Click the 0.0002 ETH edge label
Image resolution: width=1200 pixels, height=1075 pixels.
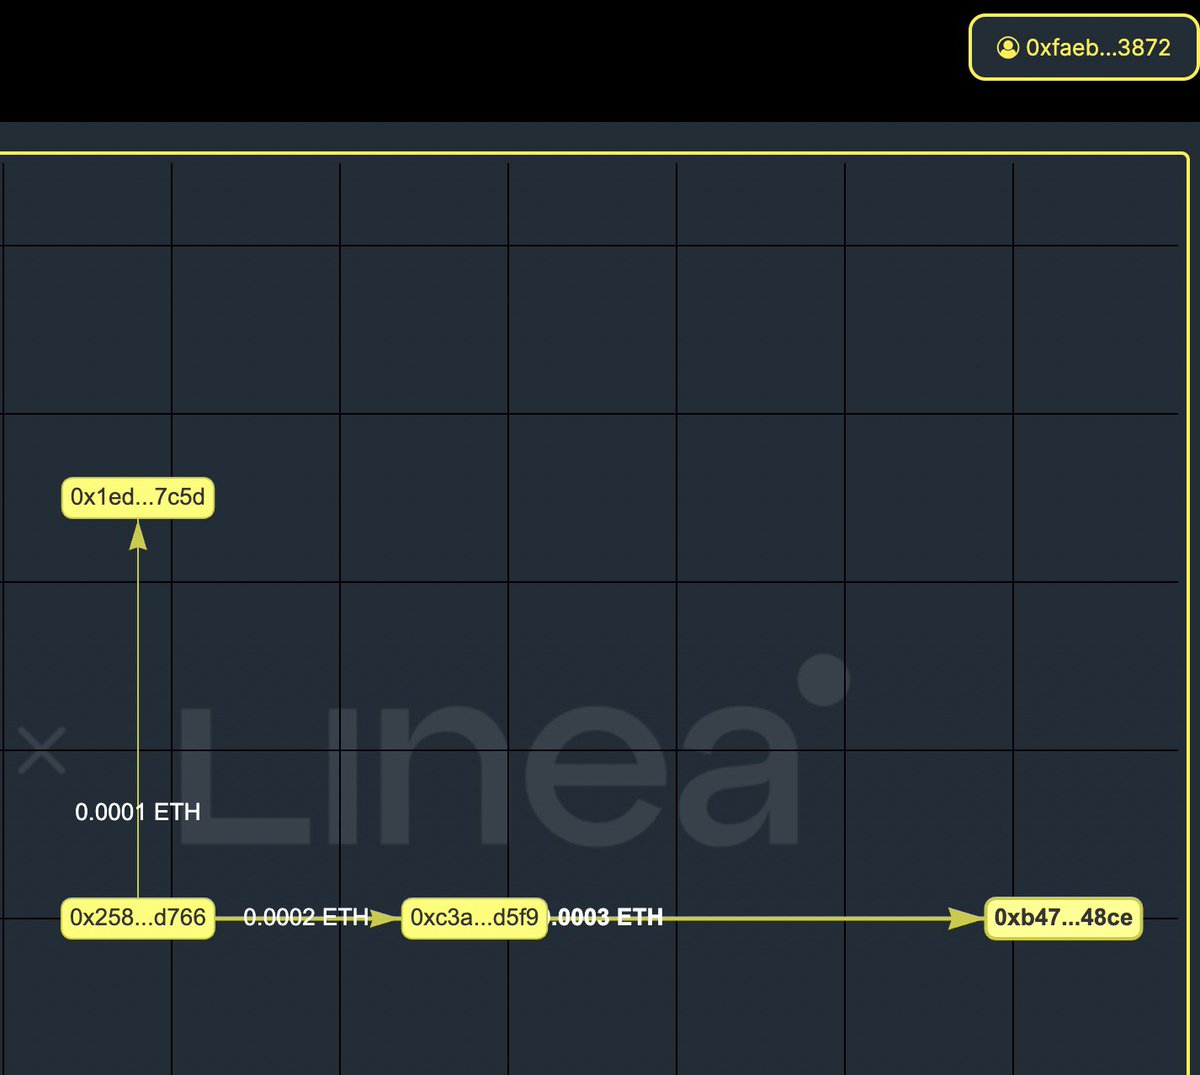(306, 917)
